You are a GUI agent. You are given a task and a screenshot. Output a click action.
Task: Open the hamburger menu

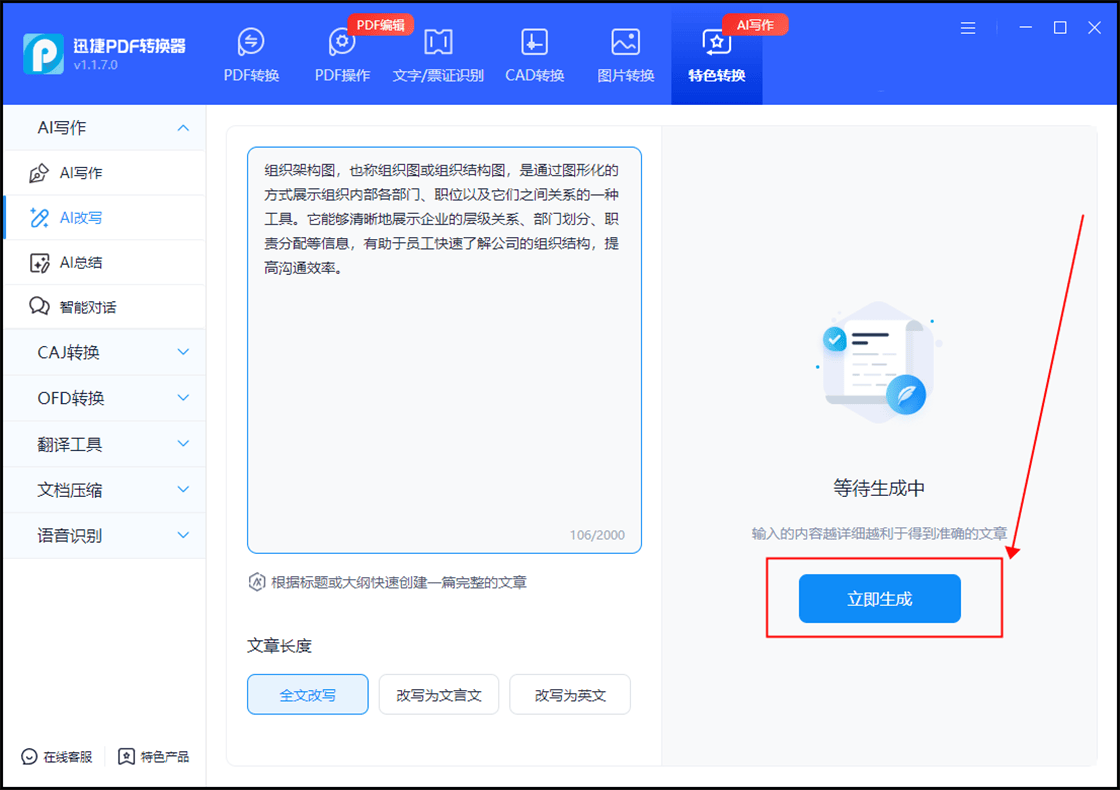pyautogui.click(x=967, y=28)
